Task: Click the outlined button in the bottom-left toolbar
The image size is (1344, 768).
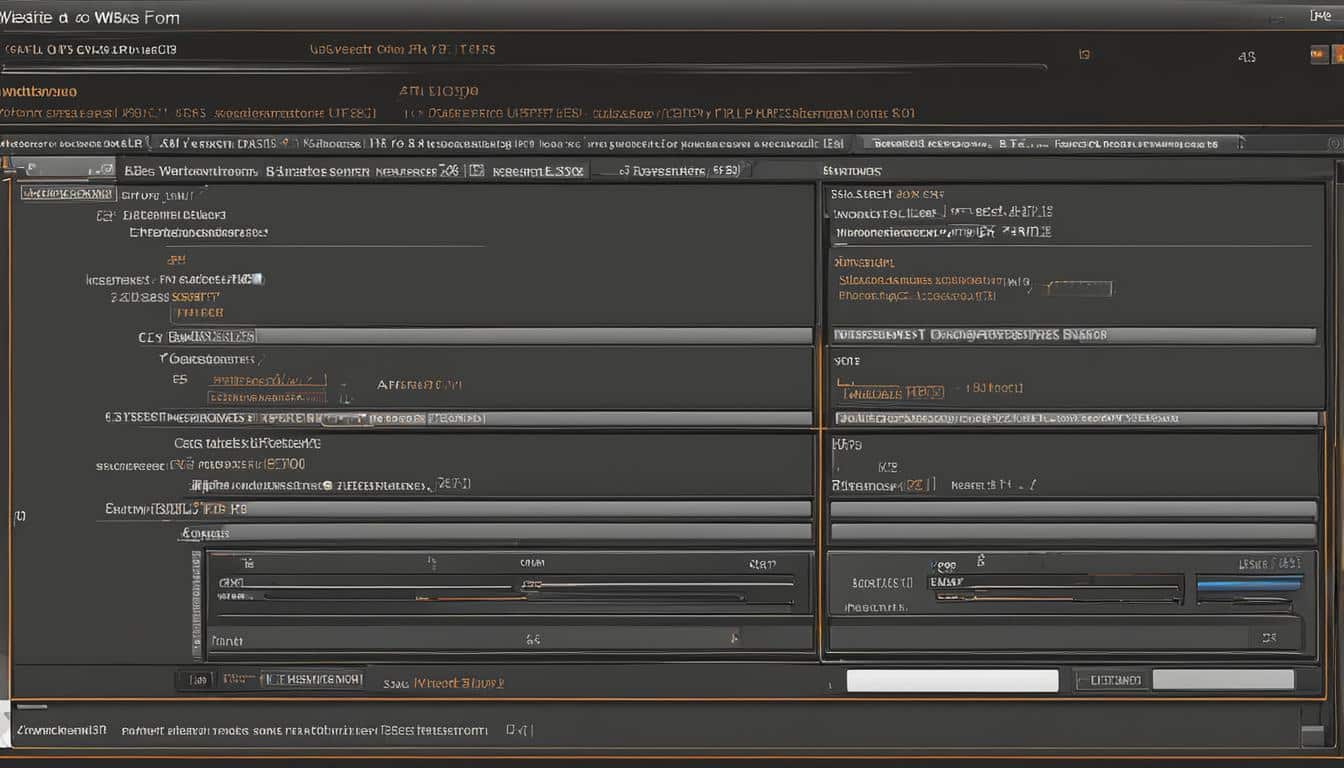Action: pos(311,680)
